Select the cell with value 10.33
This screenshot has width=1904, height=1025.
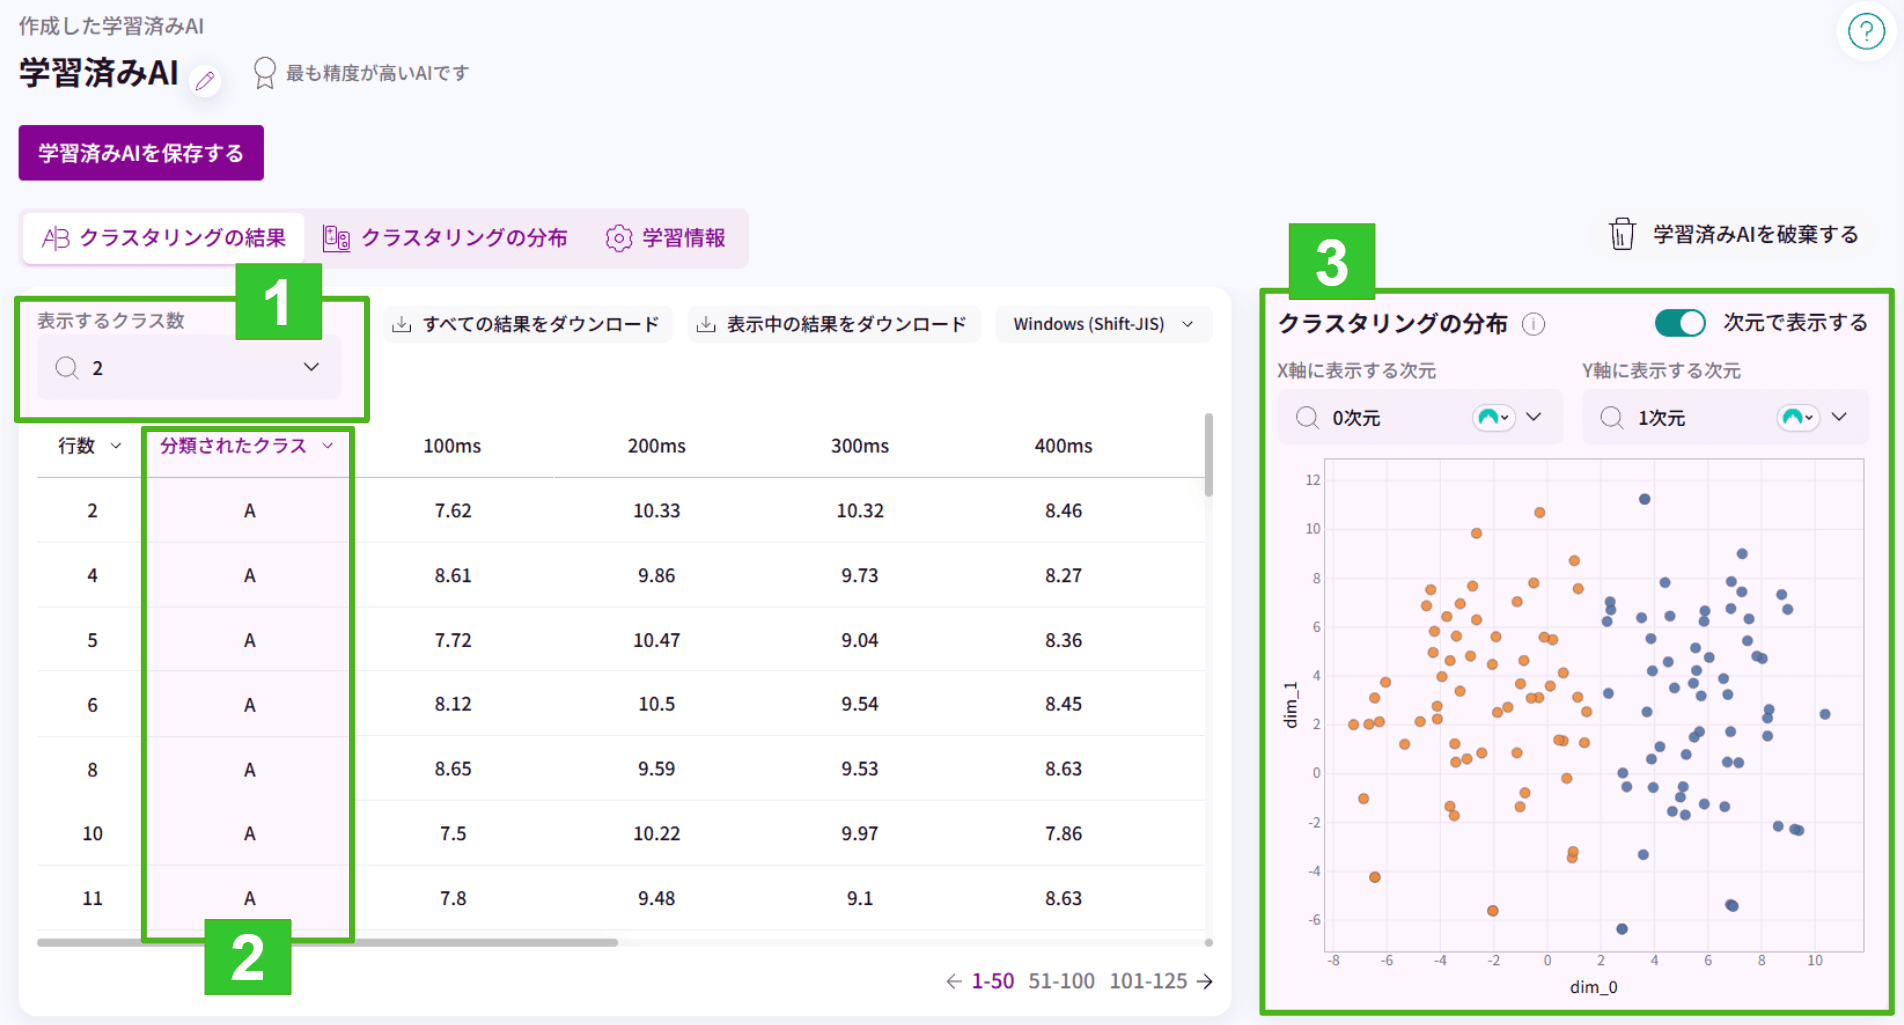656,511
